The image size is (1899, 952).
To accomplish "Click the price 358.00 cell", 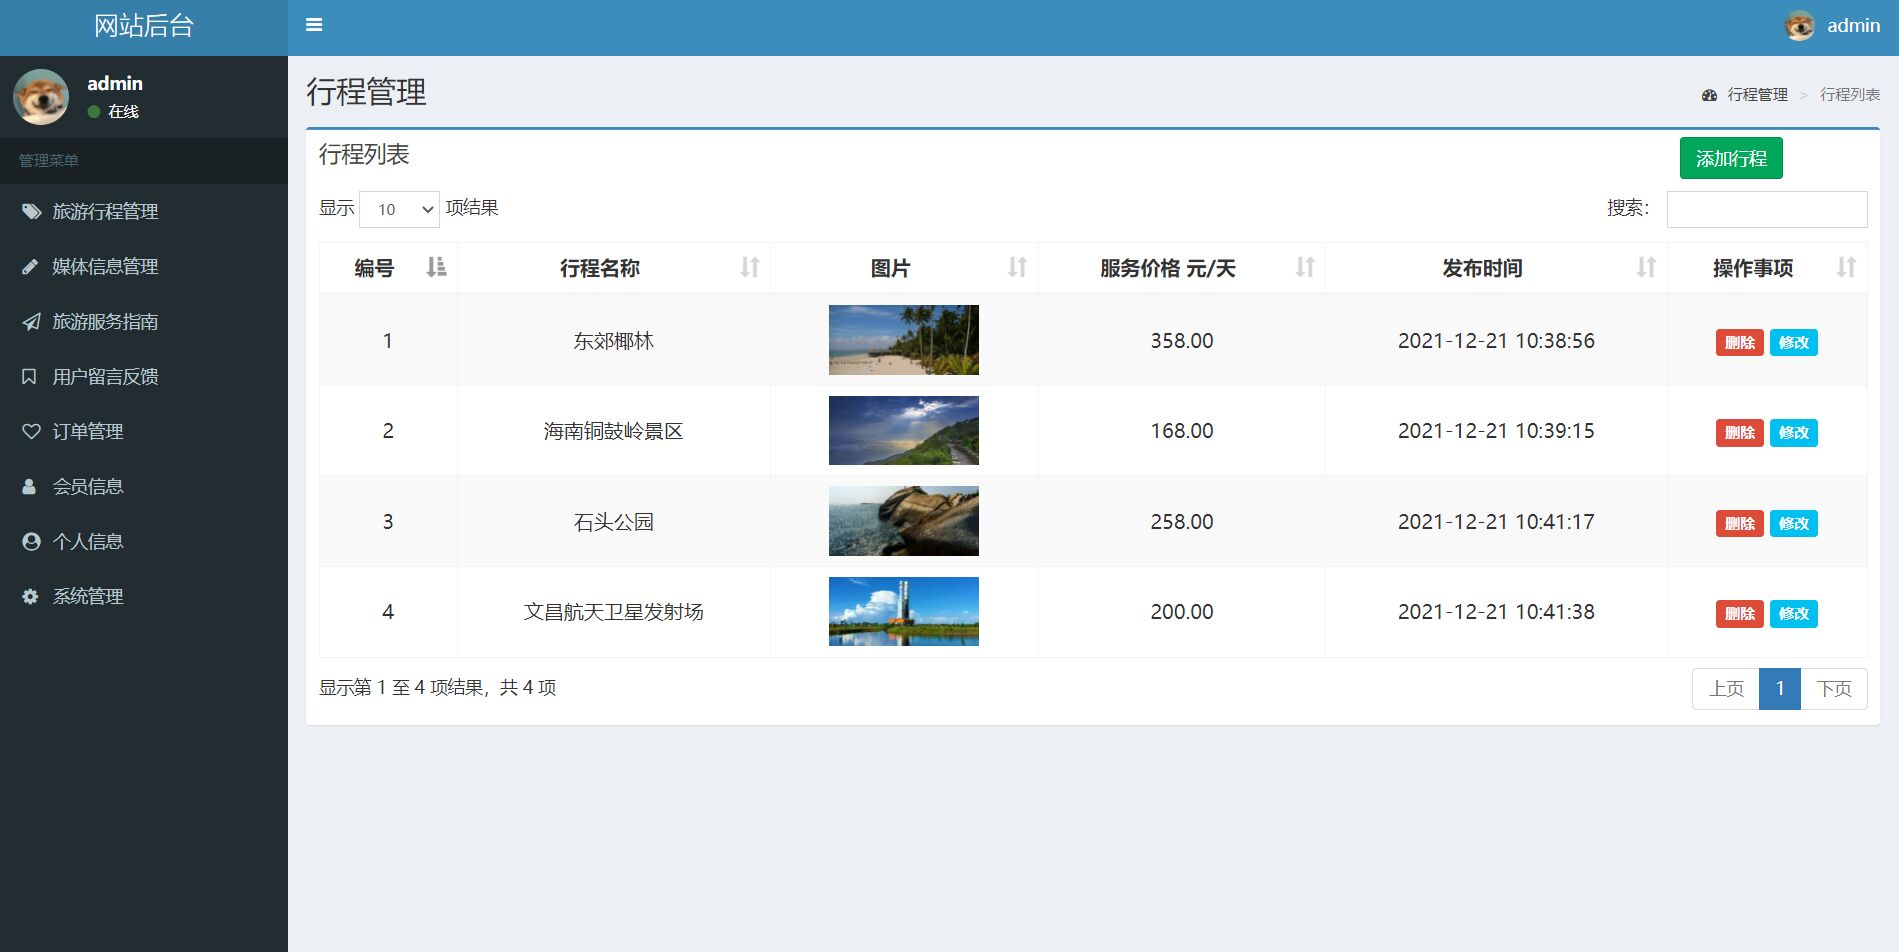I will [1182, 341].
